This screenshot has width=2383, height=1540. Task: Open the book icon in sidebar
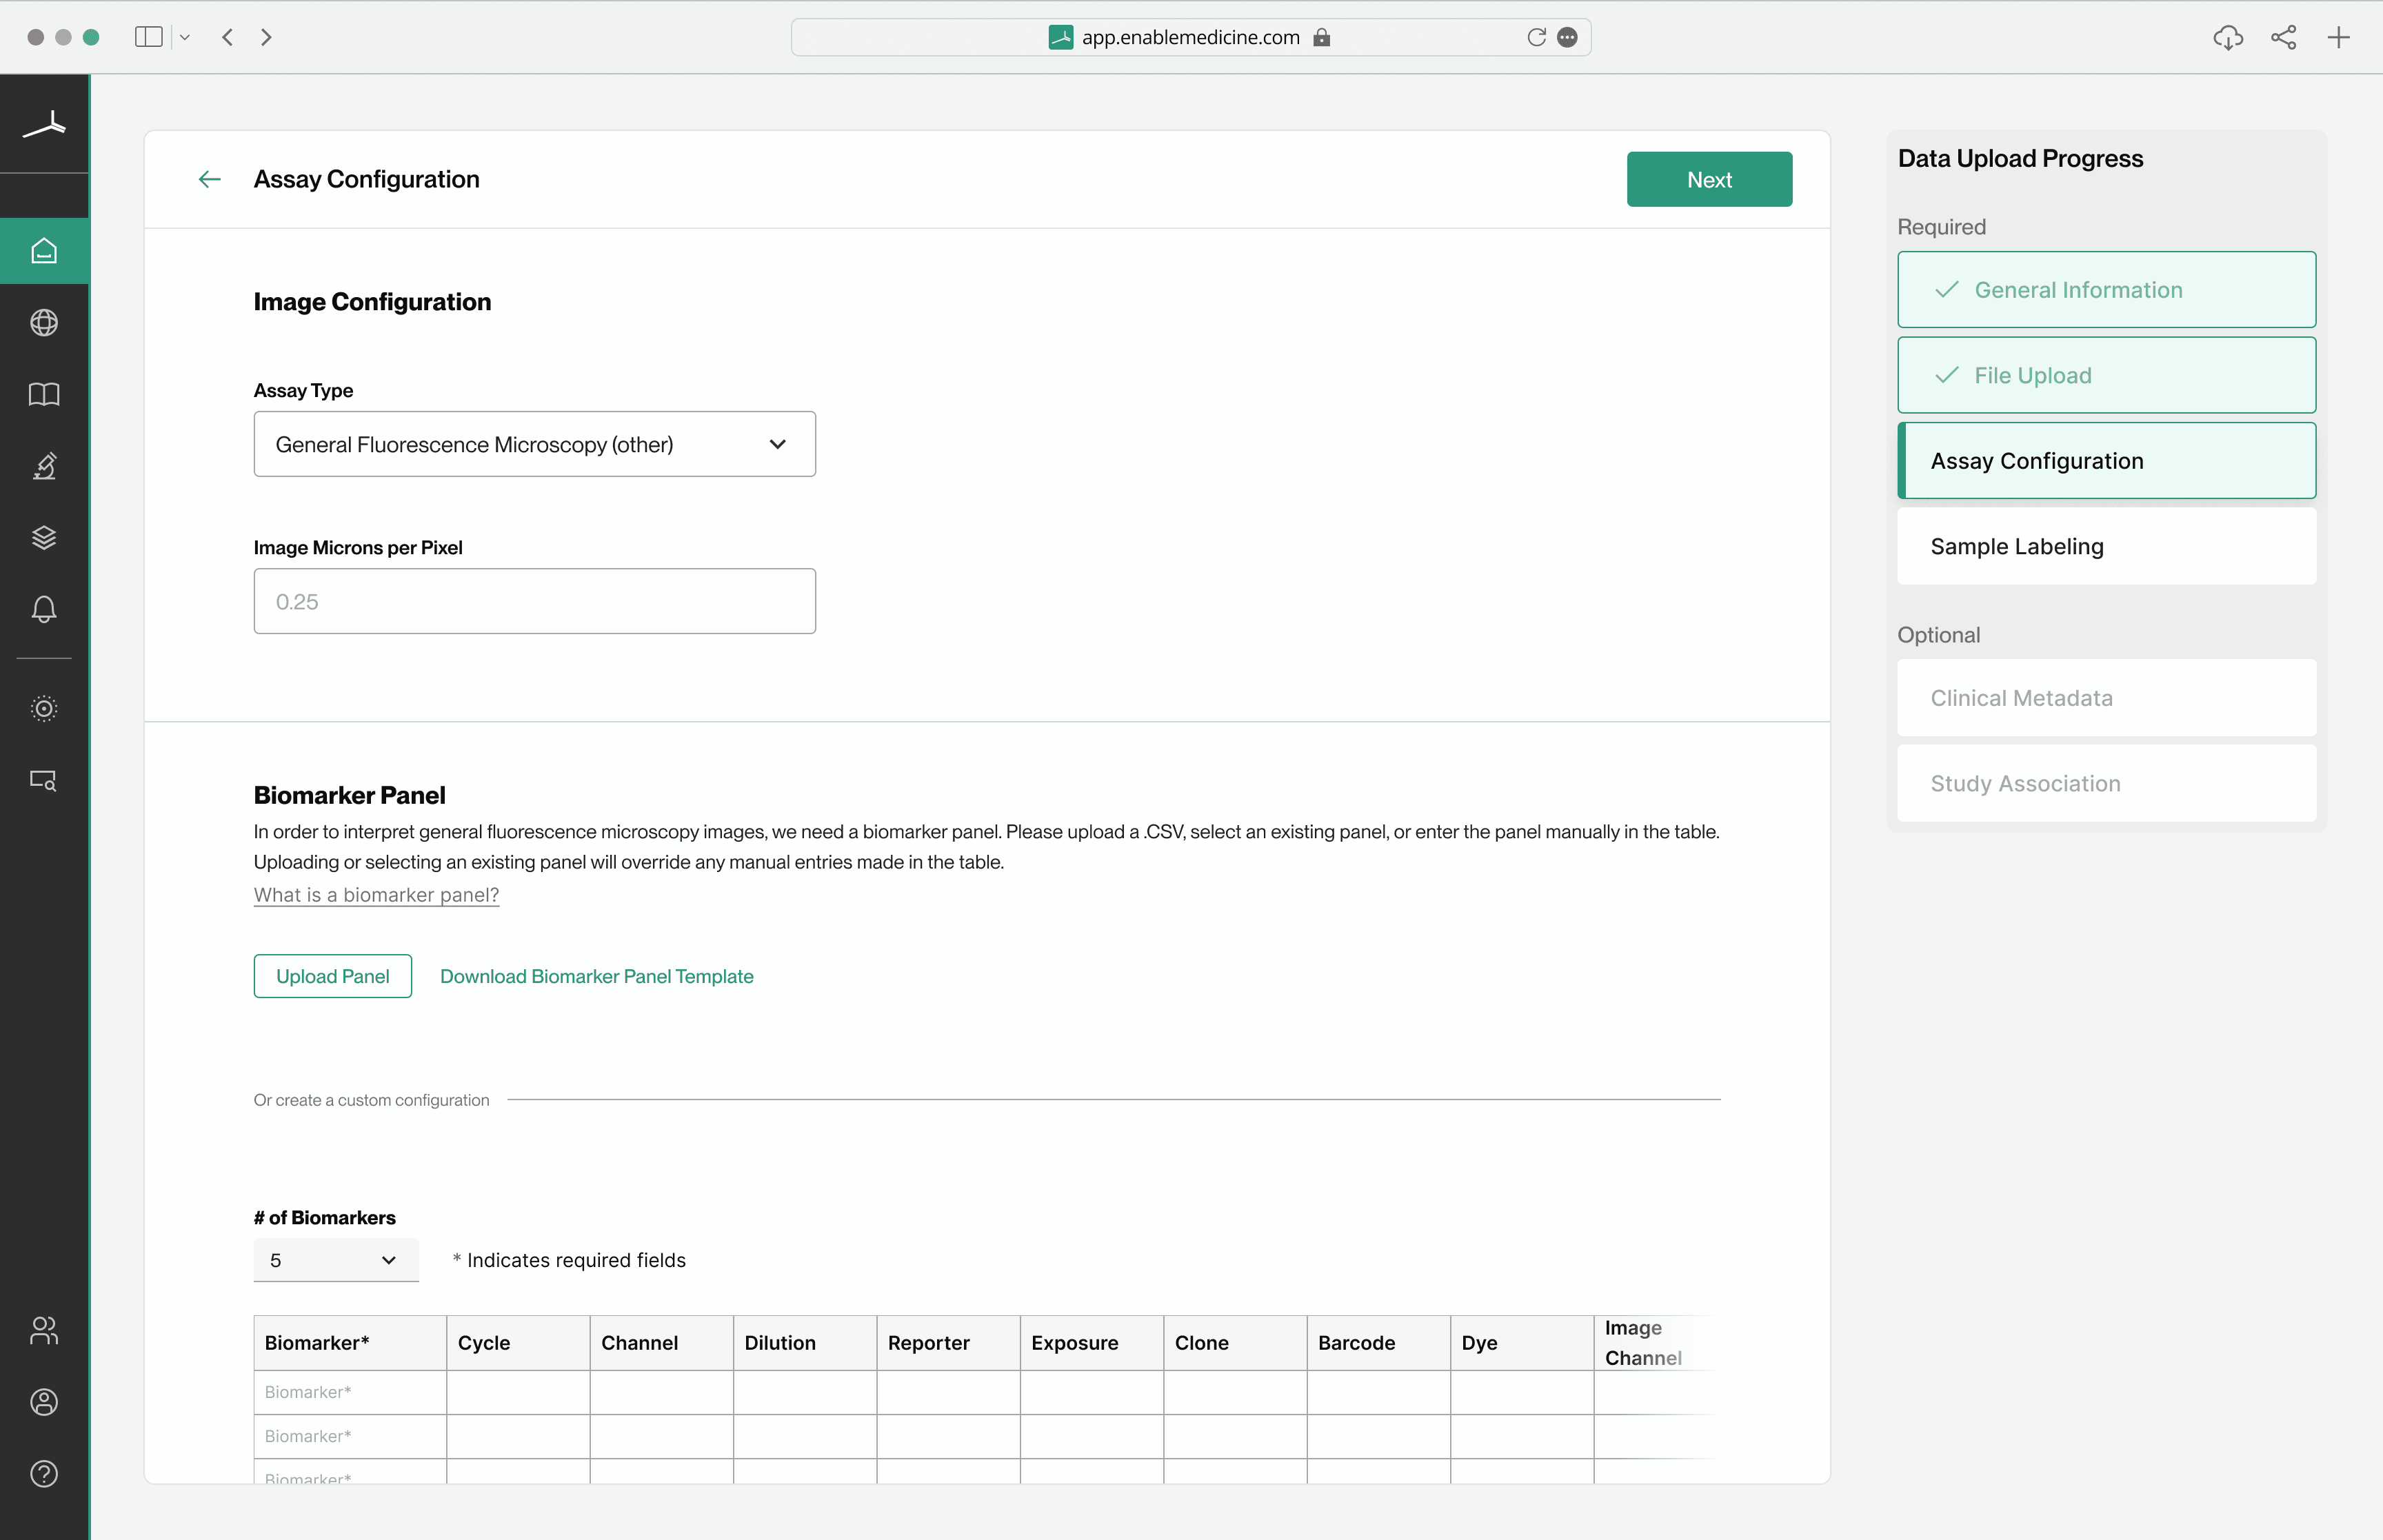[44, 394]
